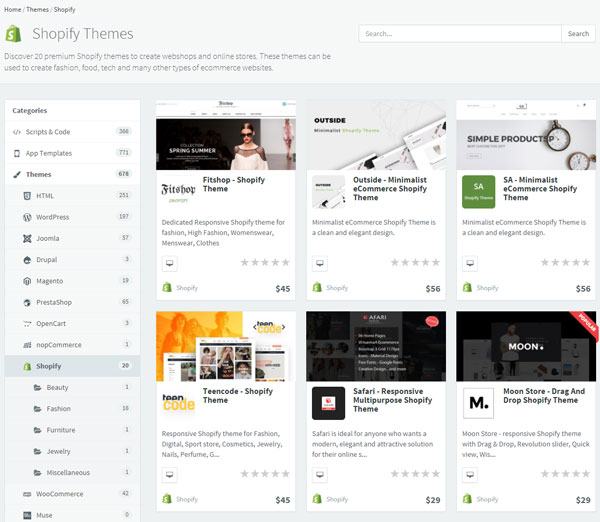Click the M. logo on Moon Store card
The width and height of the screenshot is (600, 522).
click(478, 403)
